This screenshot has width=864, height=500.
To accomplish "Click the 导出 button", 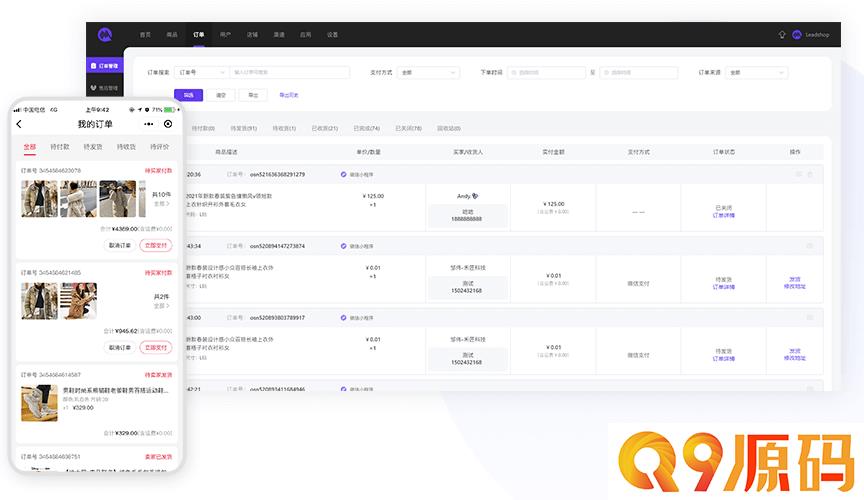I will (x=253, y=95).
